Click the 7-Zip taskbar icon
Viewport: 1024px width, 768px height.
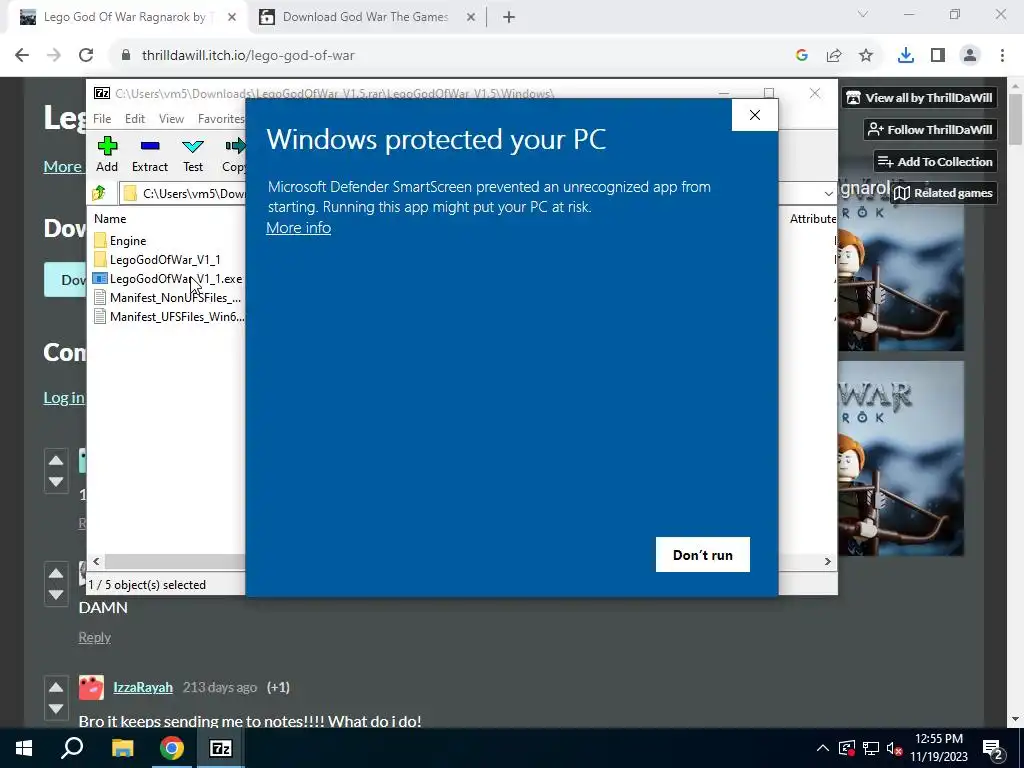(221, 748)
